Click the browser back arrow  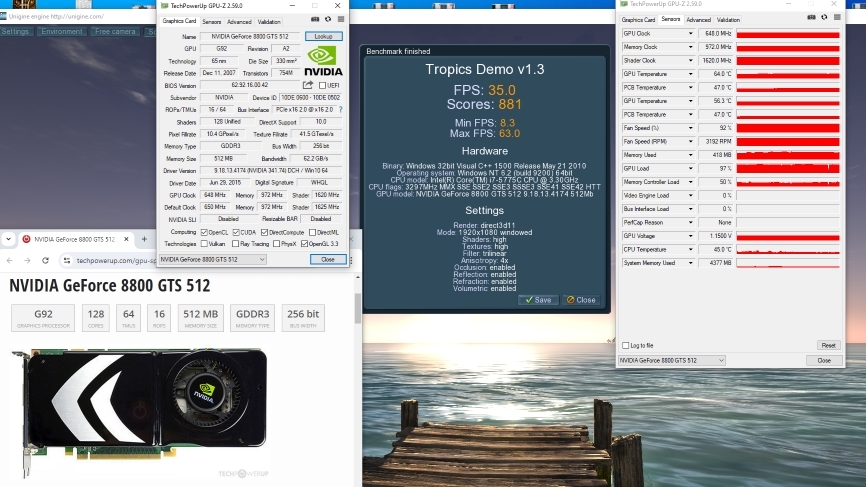(9, 260)
